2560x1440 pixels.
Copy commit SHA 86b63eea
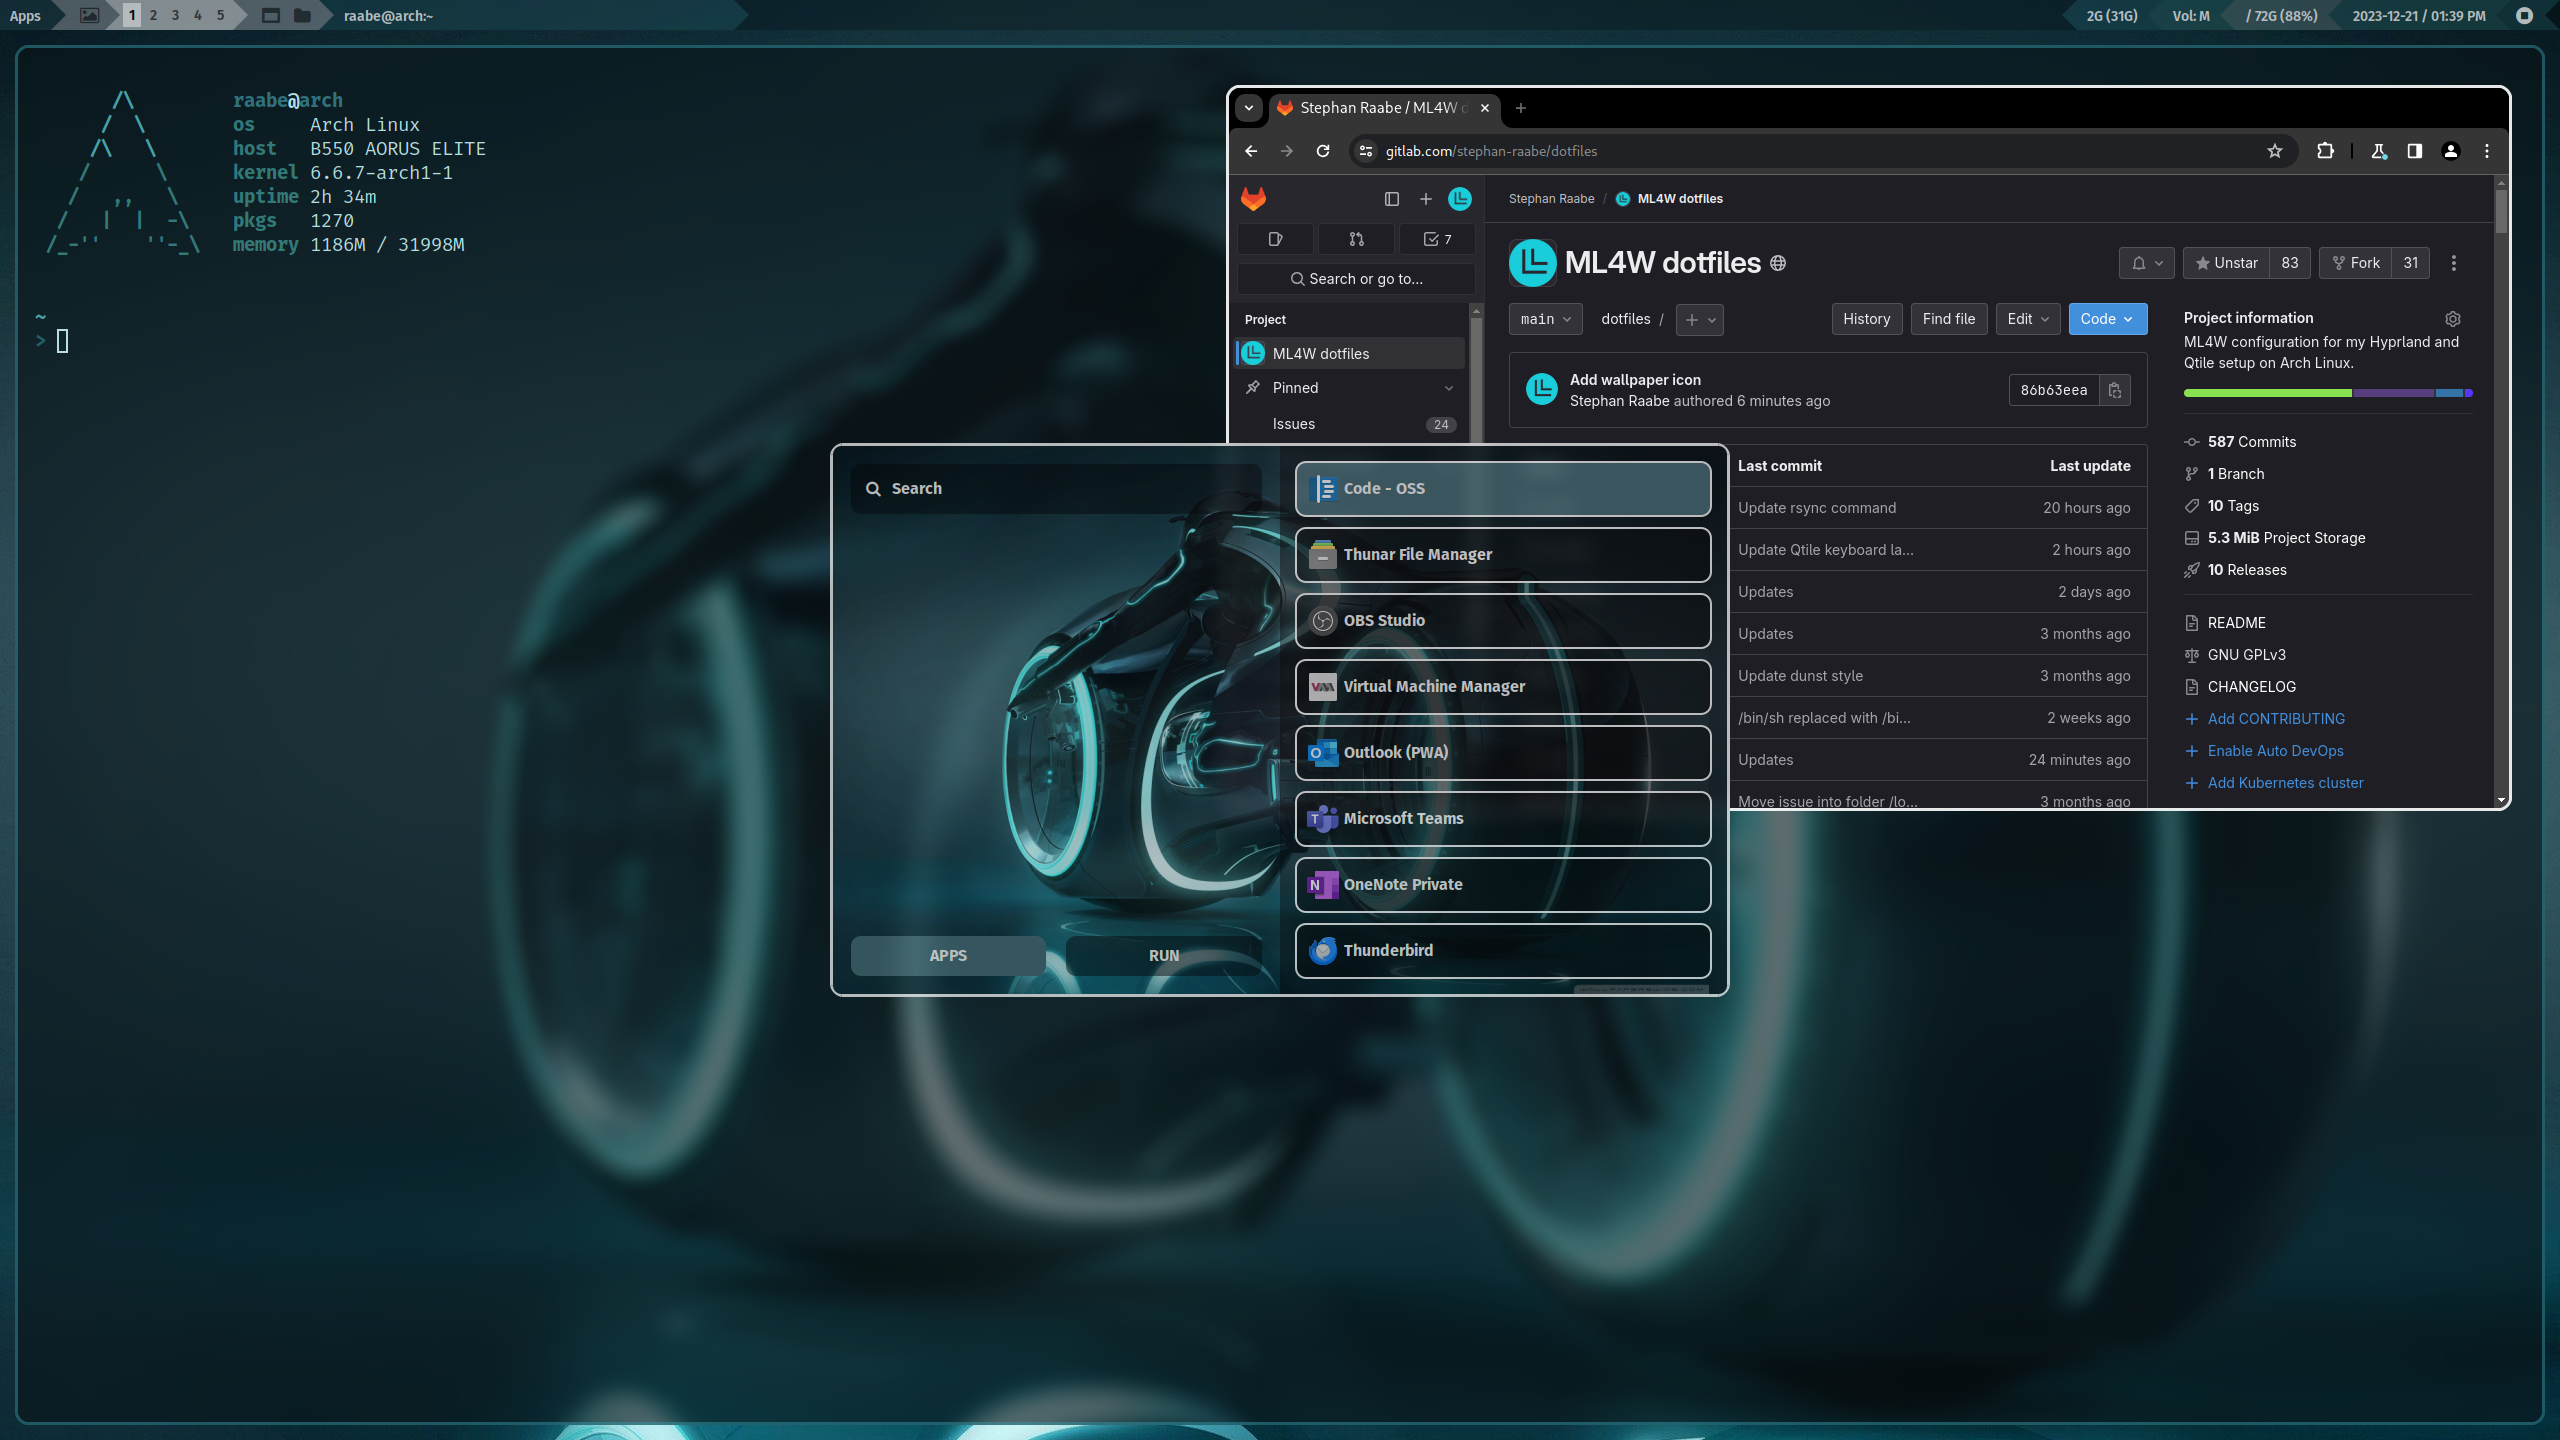tap(2115, 390)
